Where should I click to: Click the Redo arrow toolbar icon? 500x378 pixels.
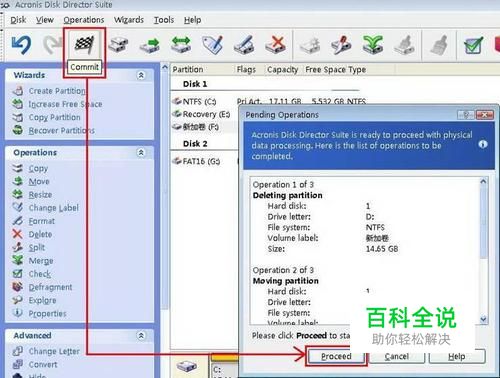[53, 45]
